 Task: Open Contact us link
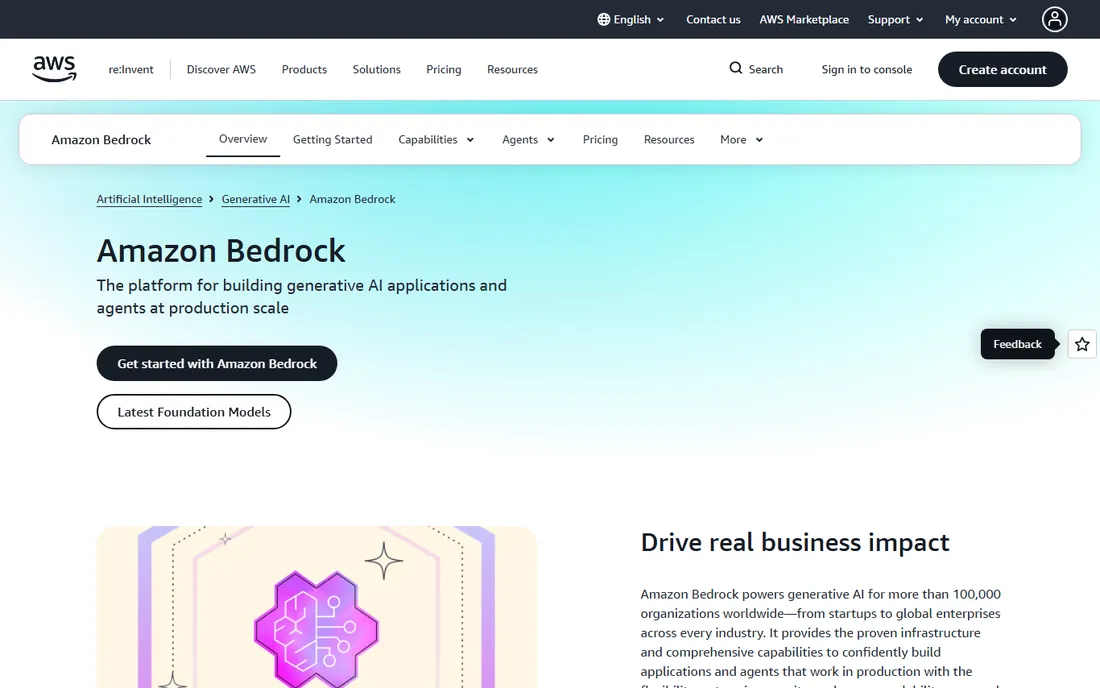point(713,20)
